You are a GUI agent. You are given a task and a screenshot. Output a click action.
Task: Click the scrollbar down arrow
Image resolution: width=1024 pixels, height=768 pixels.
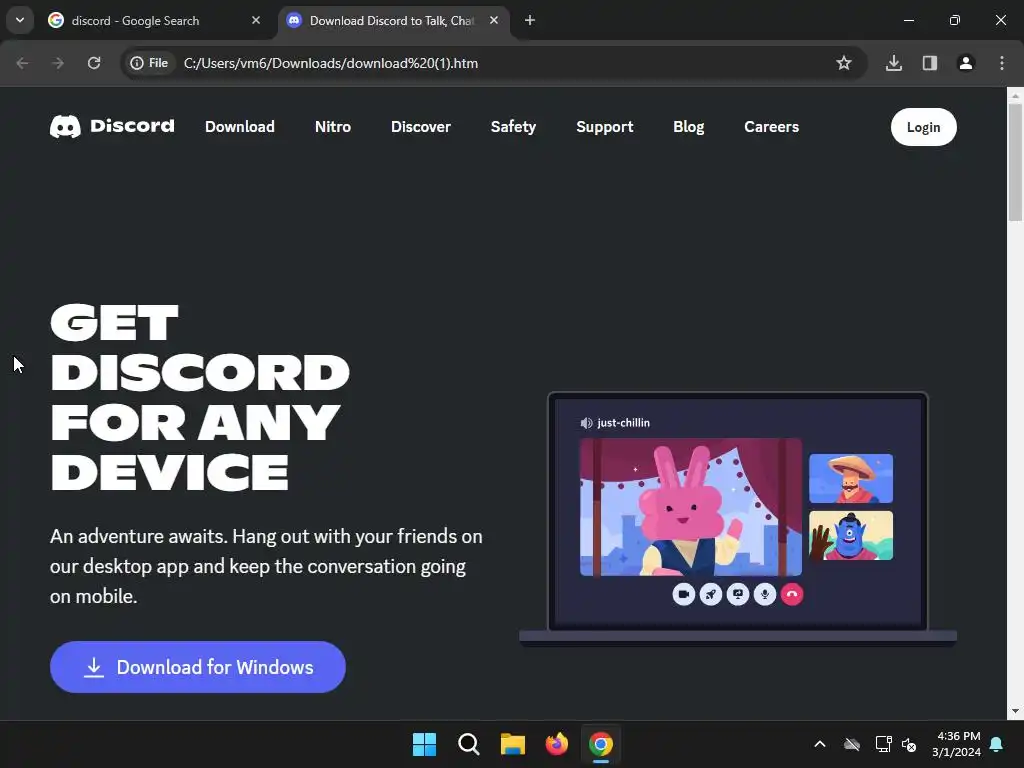click(1015, 711)
